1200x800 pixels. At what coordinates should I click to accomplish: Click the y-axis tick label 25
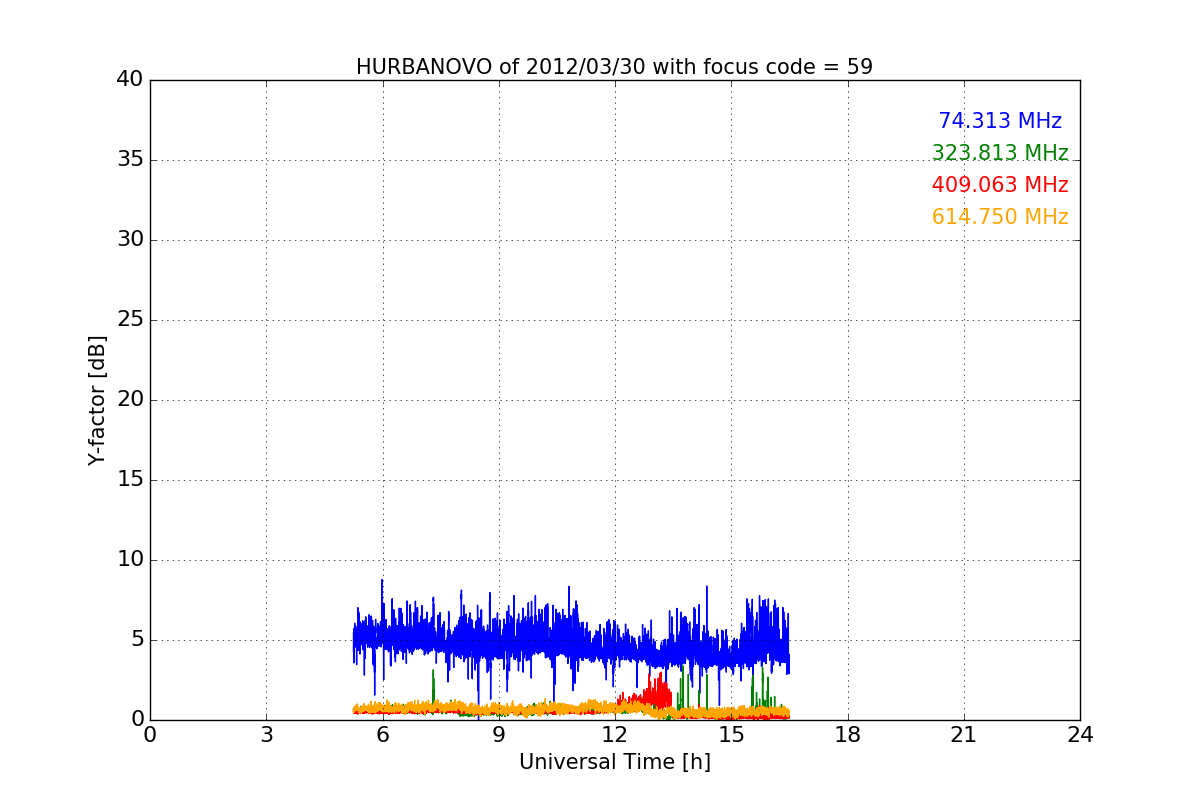130,319
